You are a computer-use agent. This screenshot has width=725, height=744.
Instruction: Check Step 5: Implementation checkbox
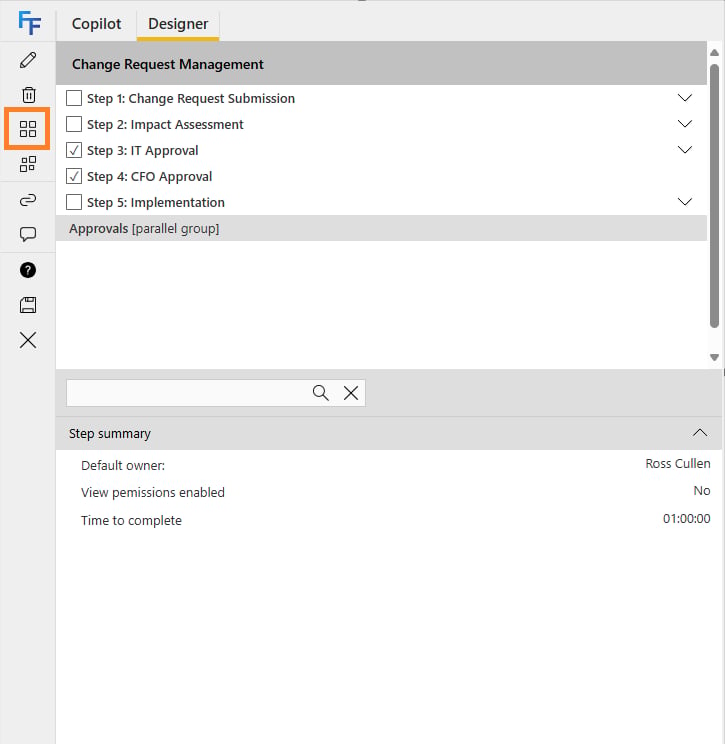[x=74, y=202]
